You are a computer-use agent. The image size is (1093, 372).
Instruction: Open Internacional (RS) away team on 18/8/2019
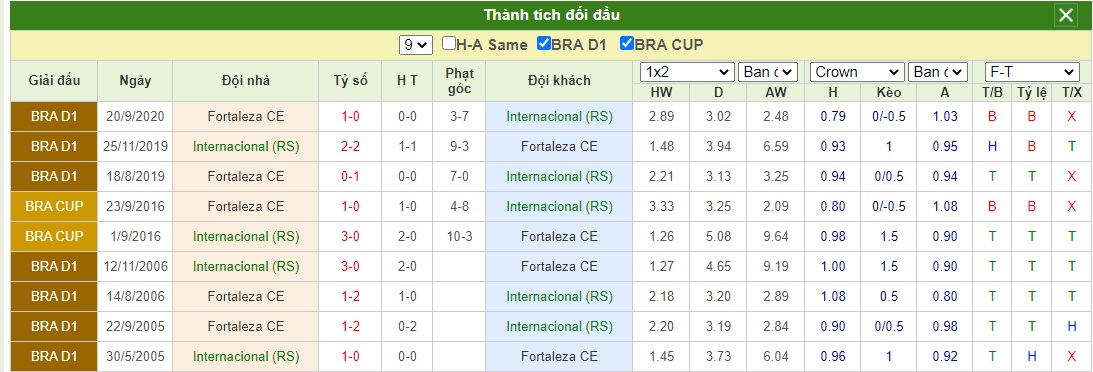tap(560, 176)
